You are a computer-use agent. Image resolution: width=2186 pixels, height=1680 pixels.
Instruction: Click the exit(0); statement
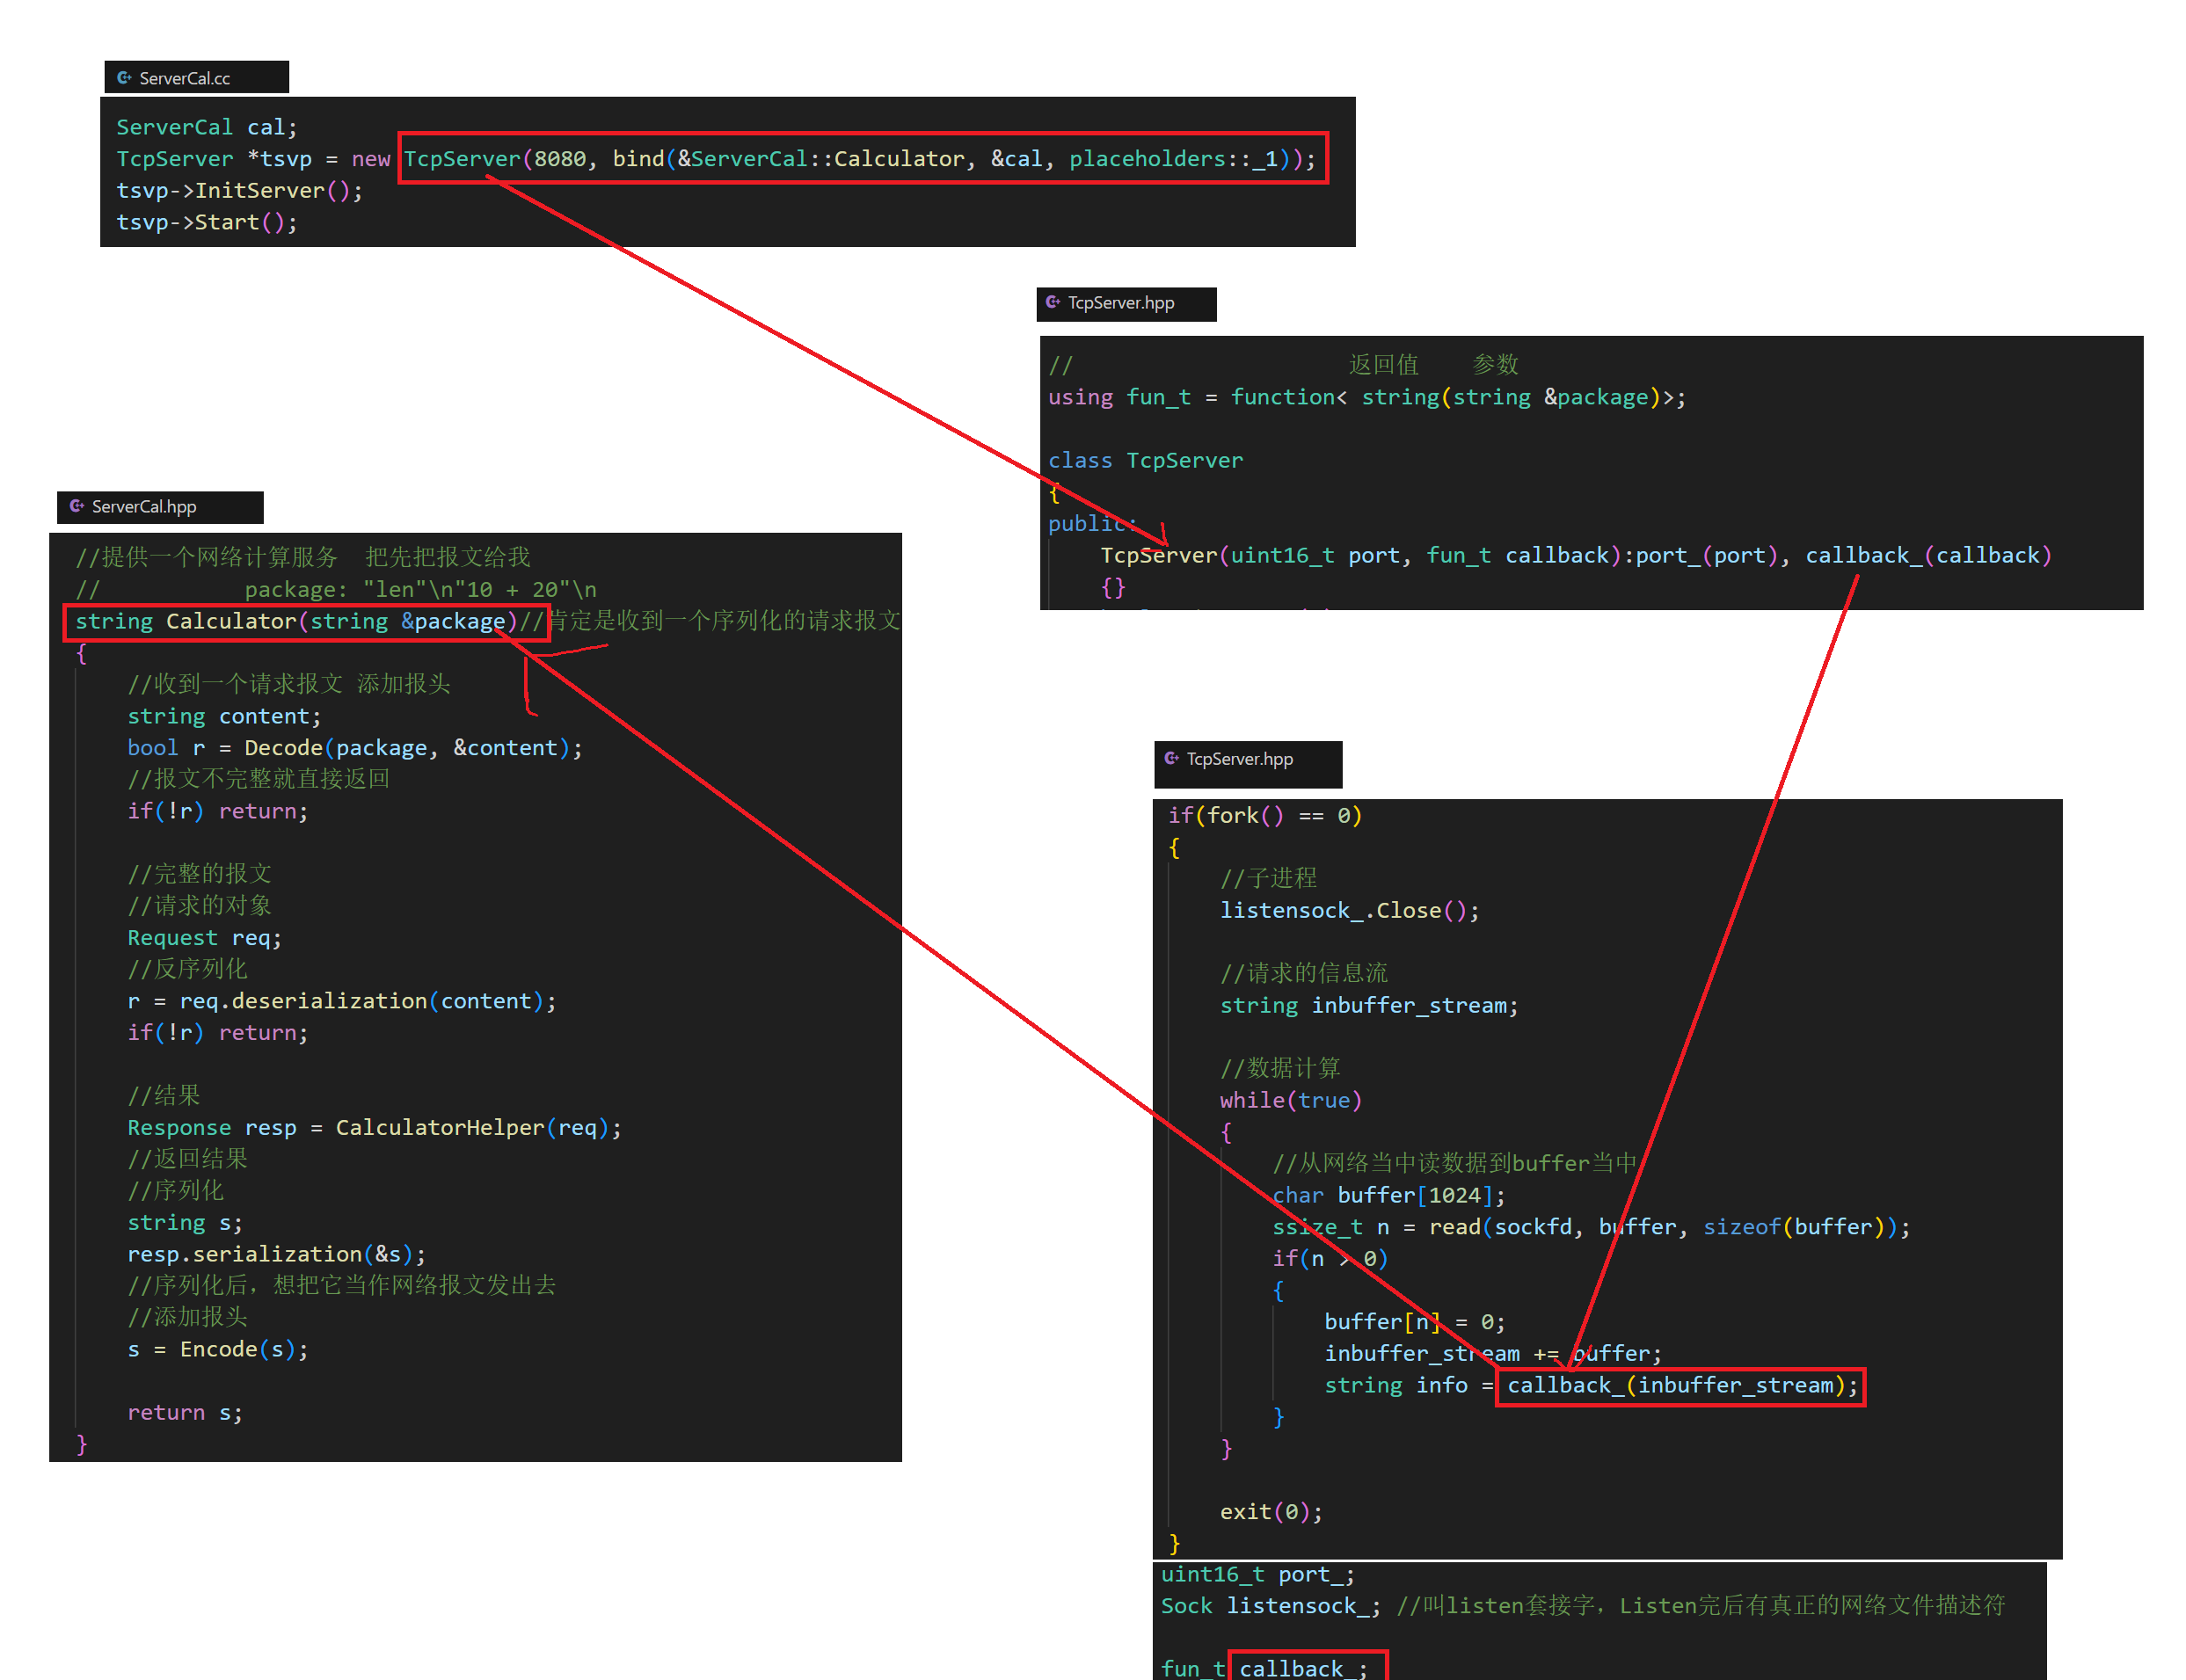[1271, 1512]
